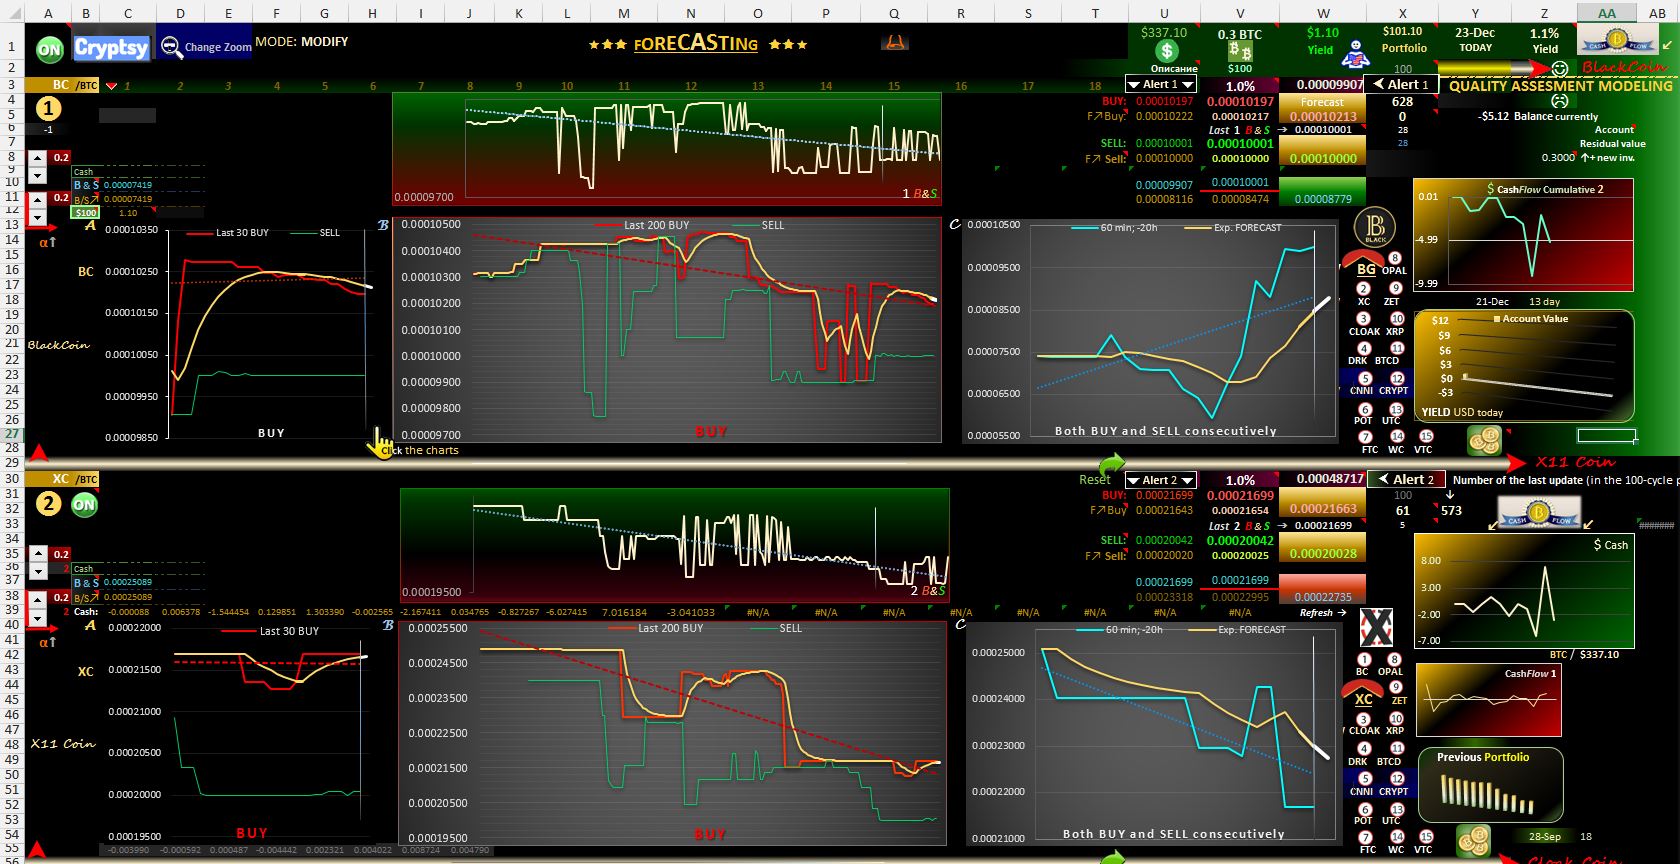Click the spinner up arrow beside B/S 0.00007419
The width and height of the screenshot is (1680, 864).
[38, 198]
